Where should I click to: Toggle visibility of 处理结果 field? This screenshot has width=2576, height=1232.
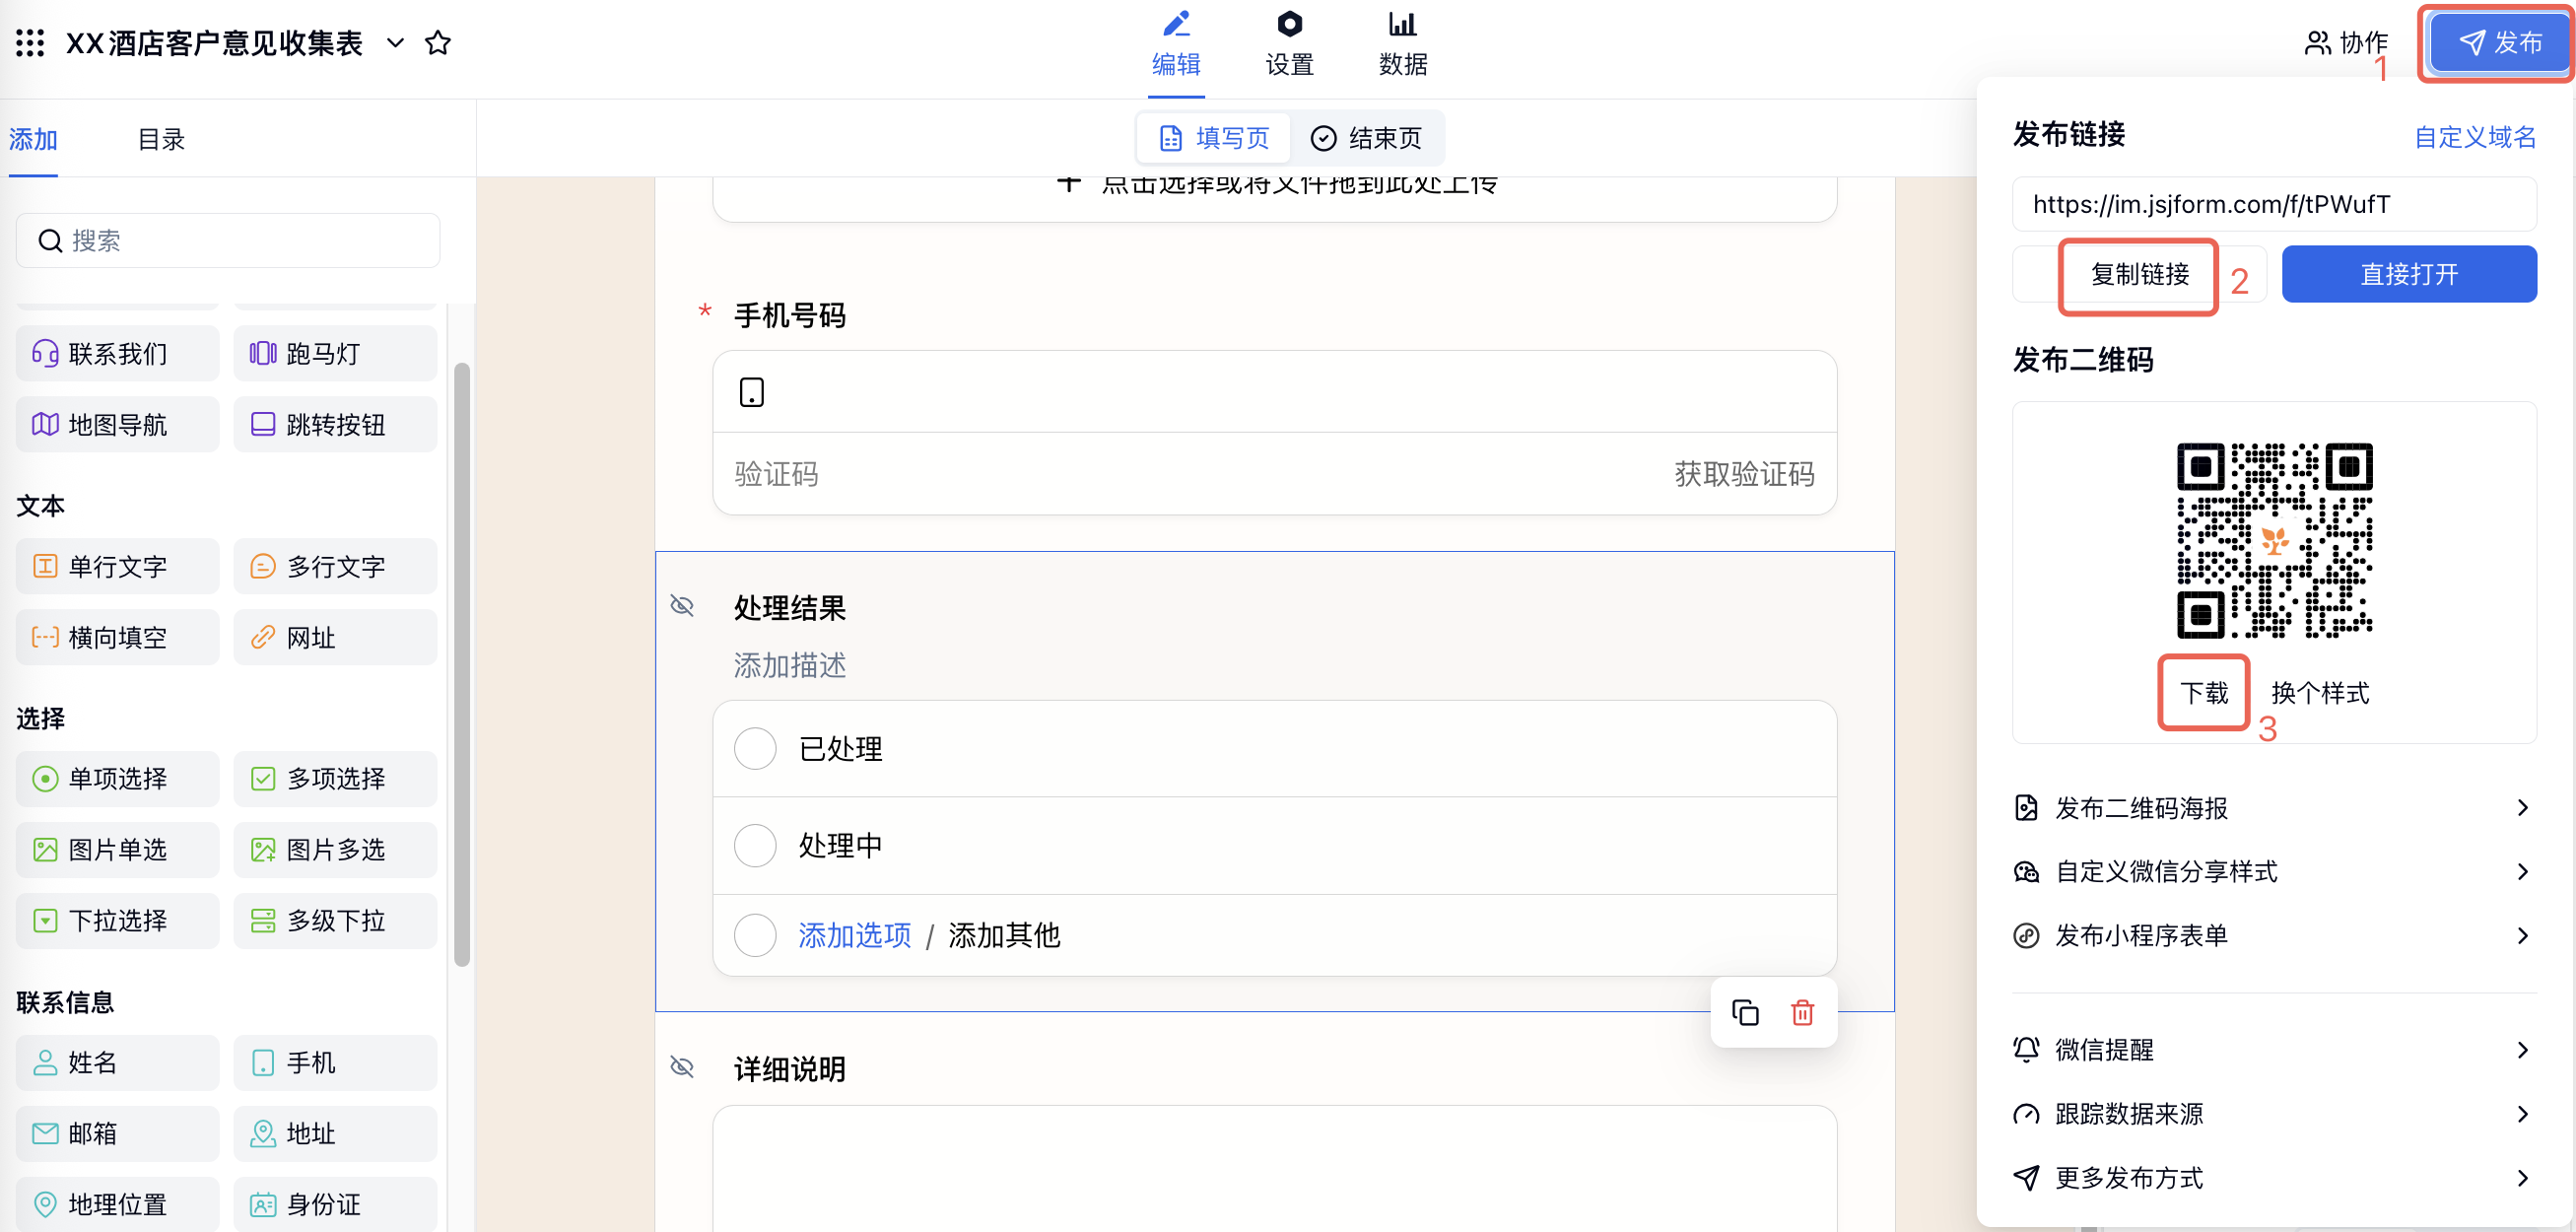[682, 606]
